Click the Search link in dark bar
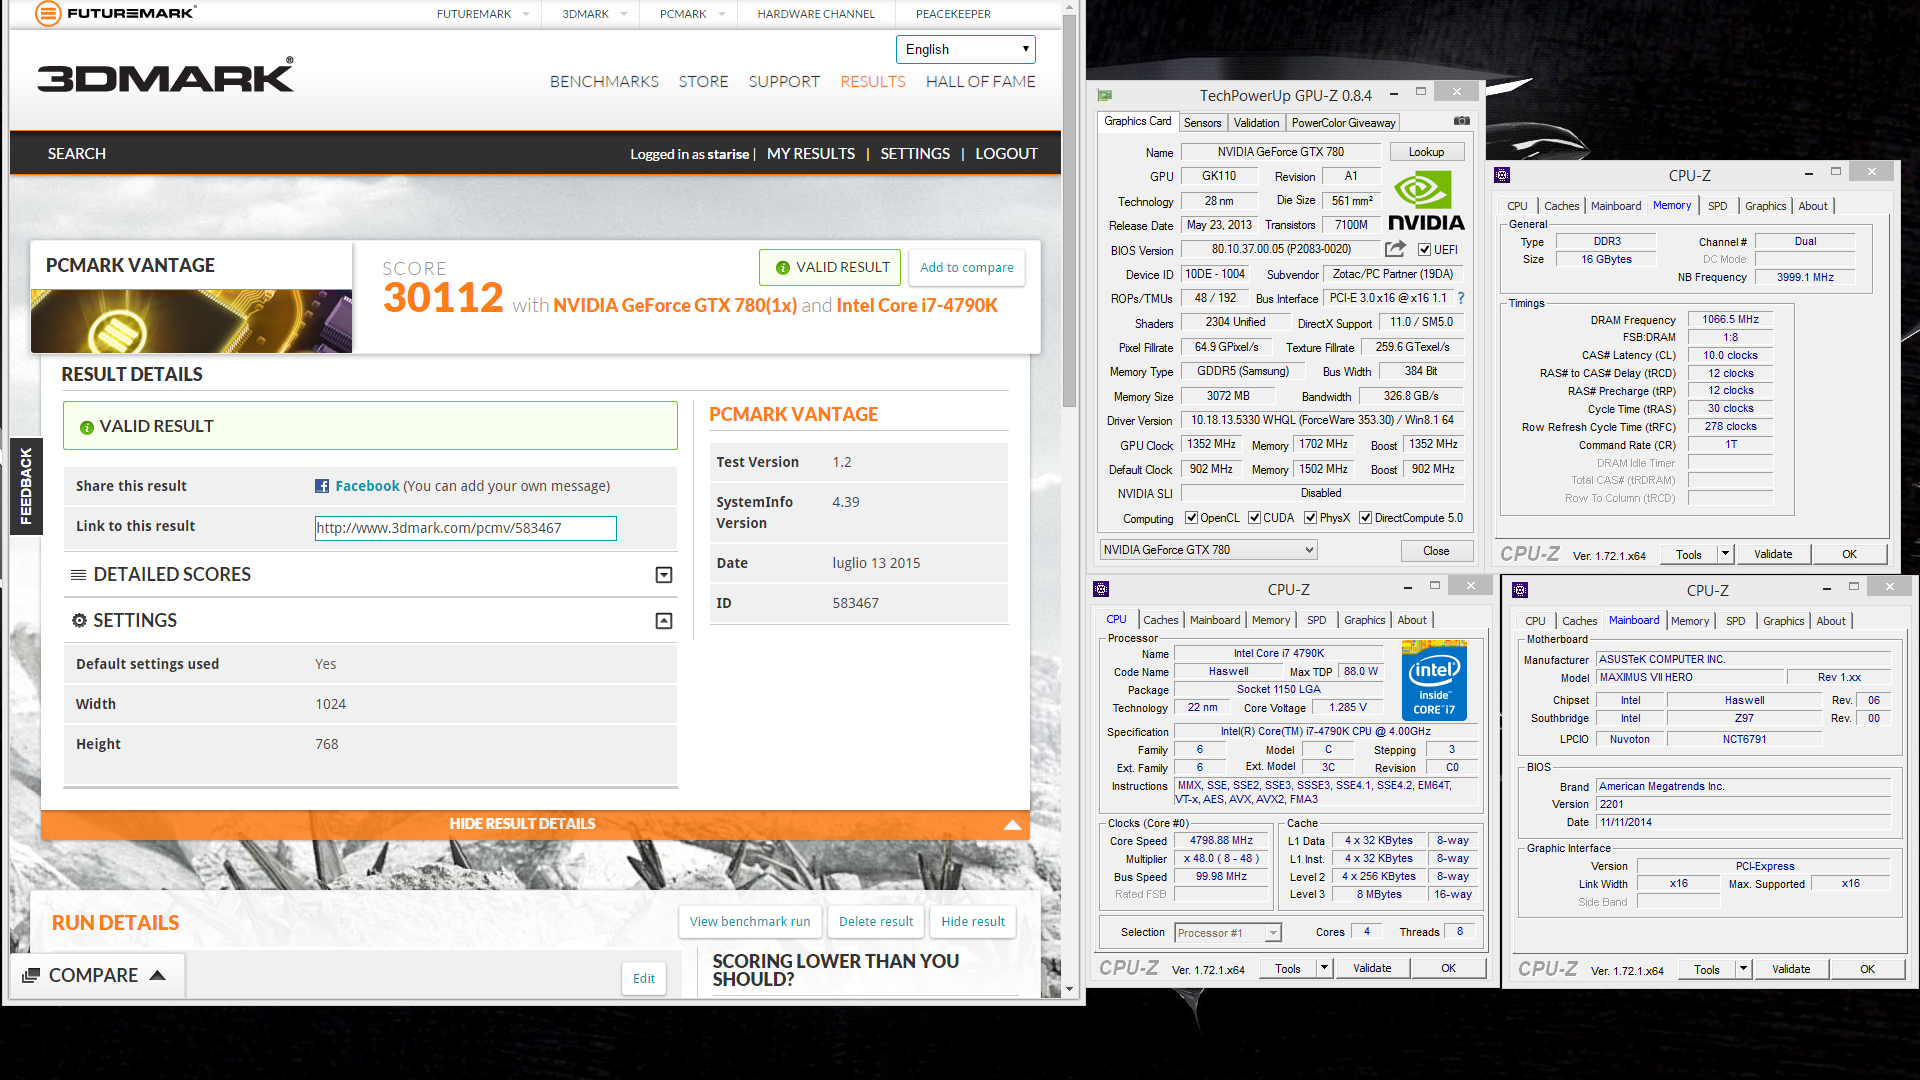The image size is (1920, 1080). point(77,154)
